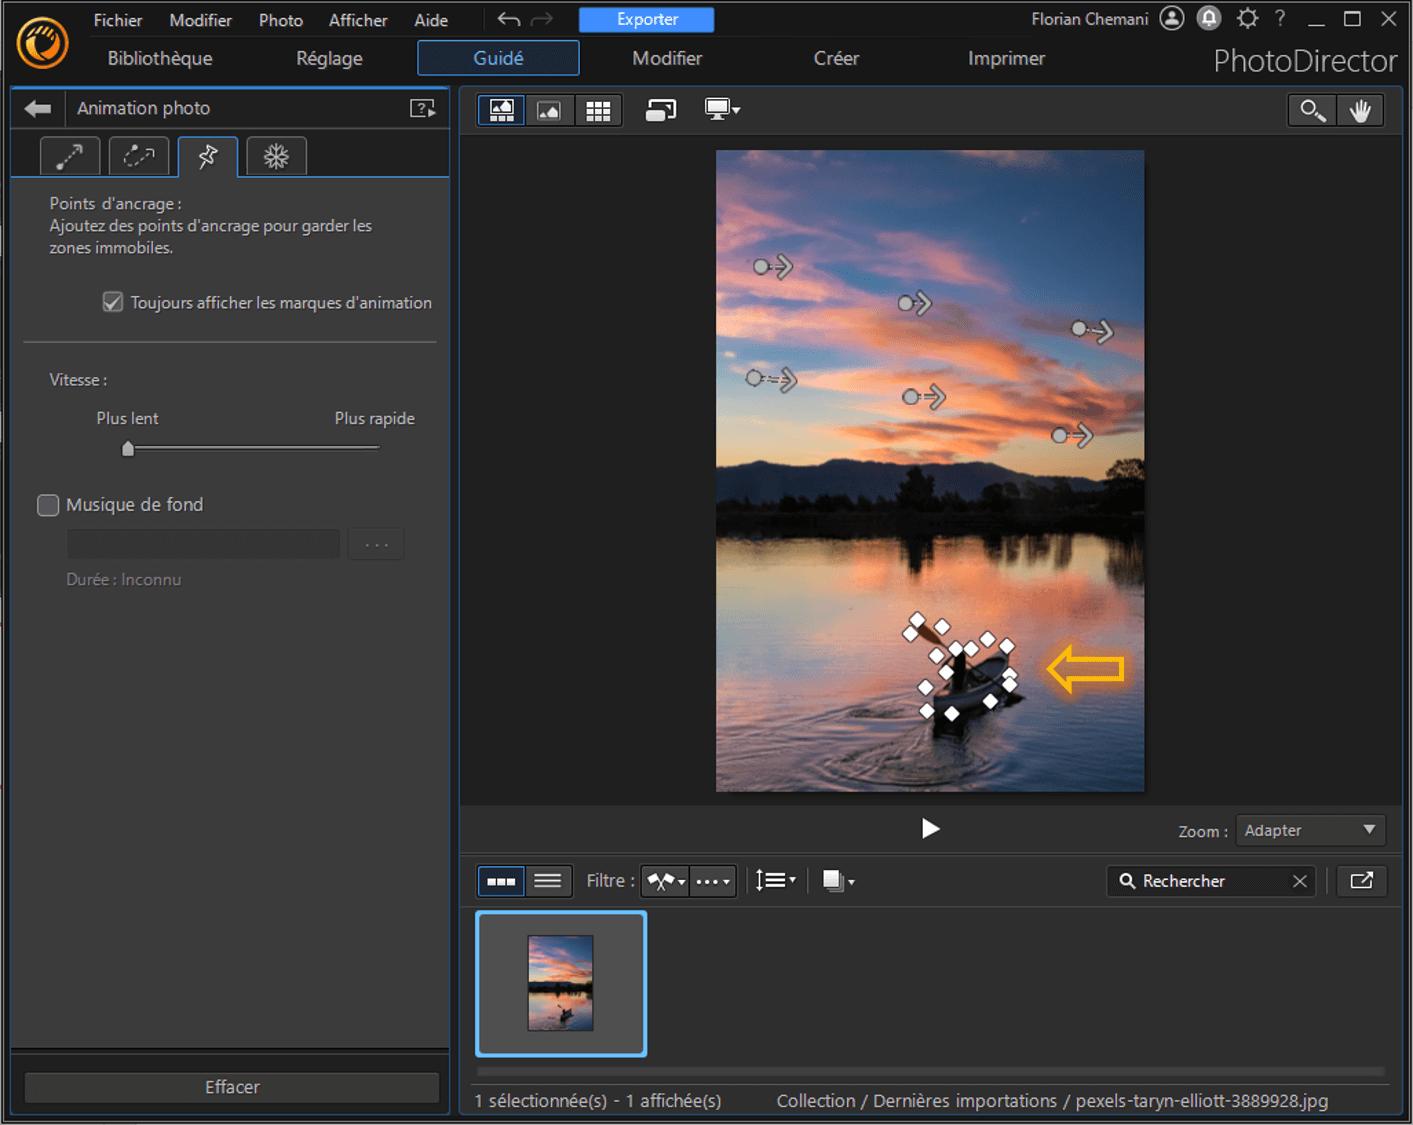Switch to grid thumbnail view mode
The image size is (1413, 1125).
coord(598,110)
